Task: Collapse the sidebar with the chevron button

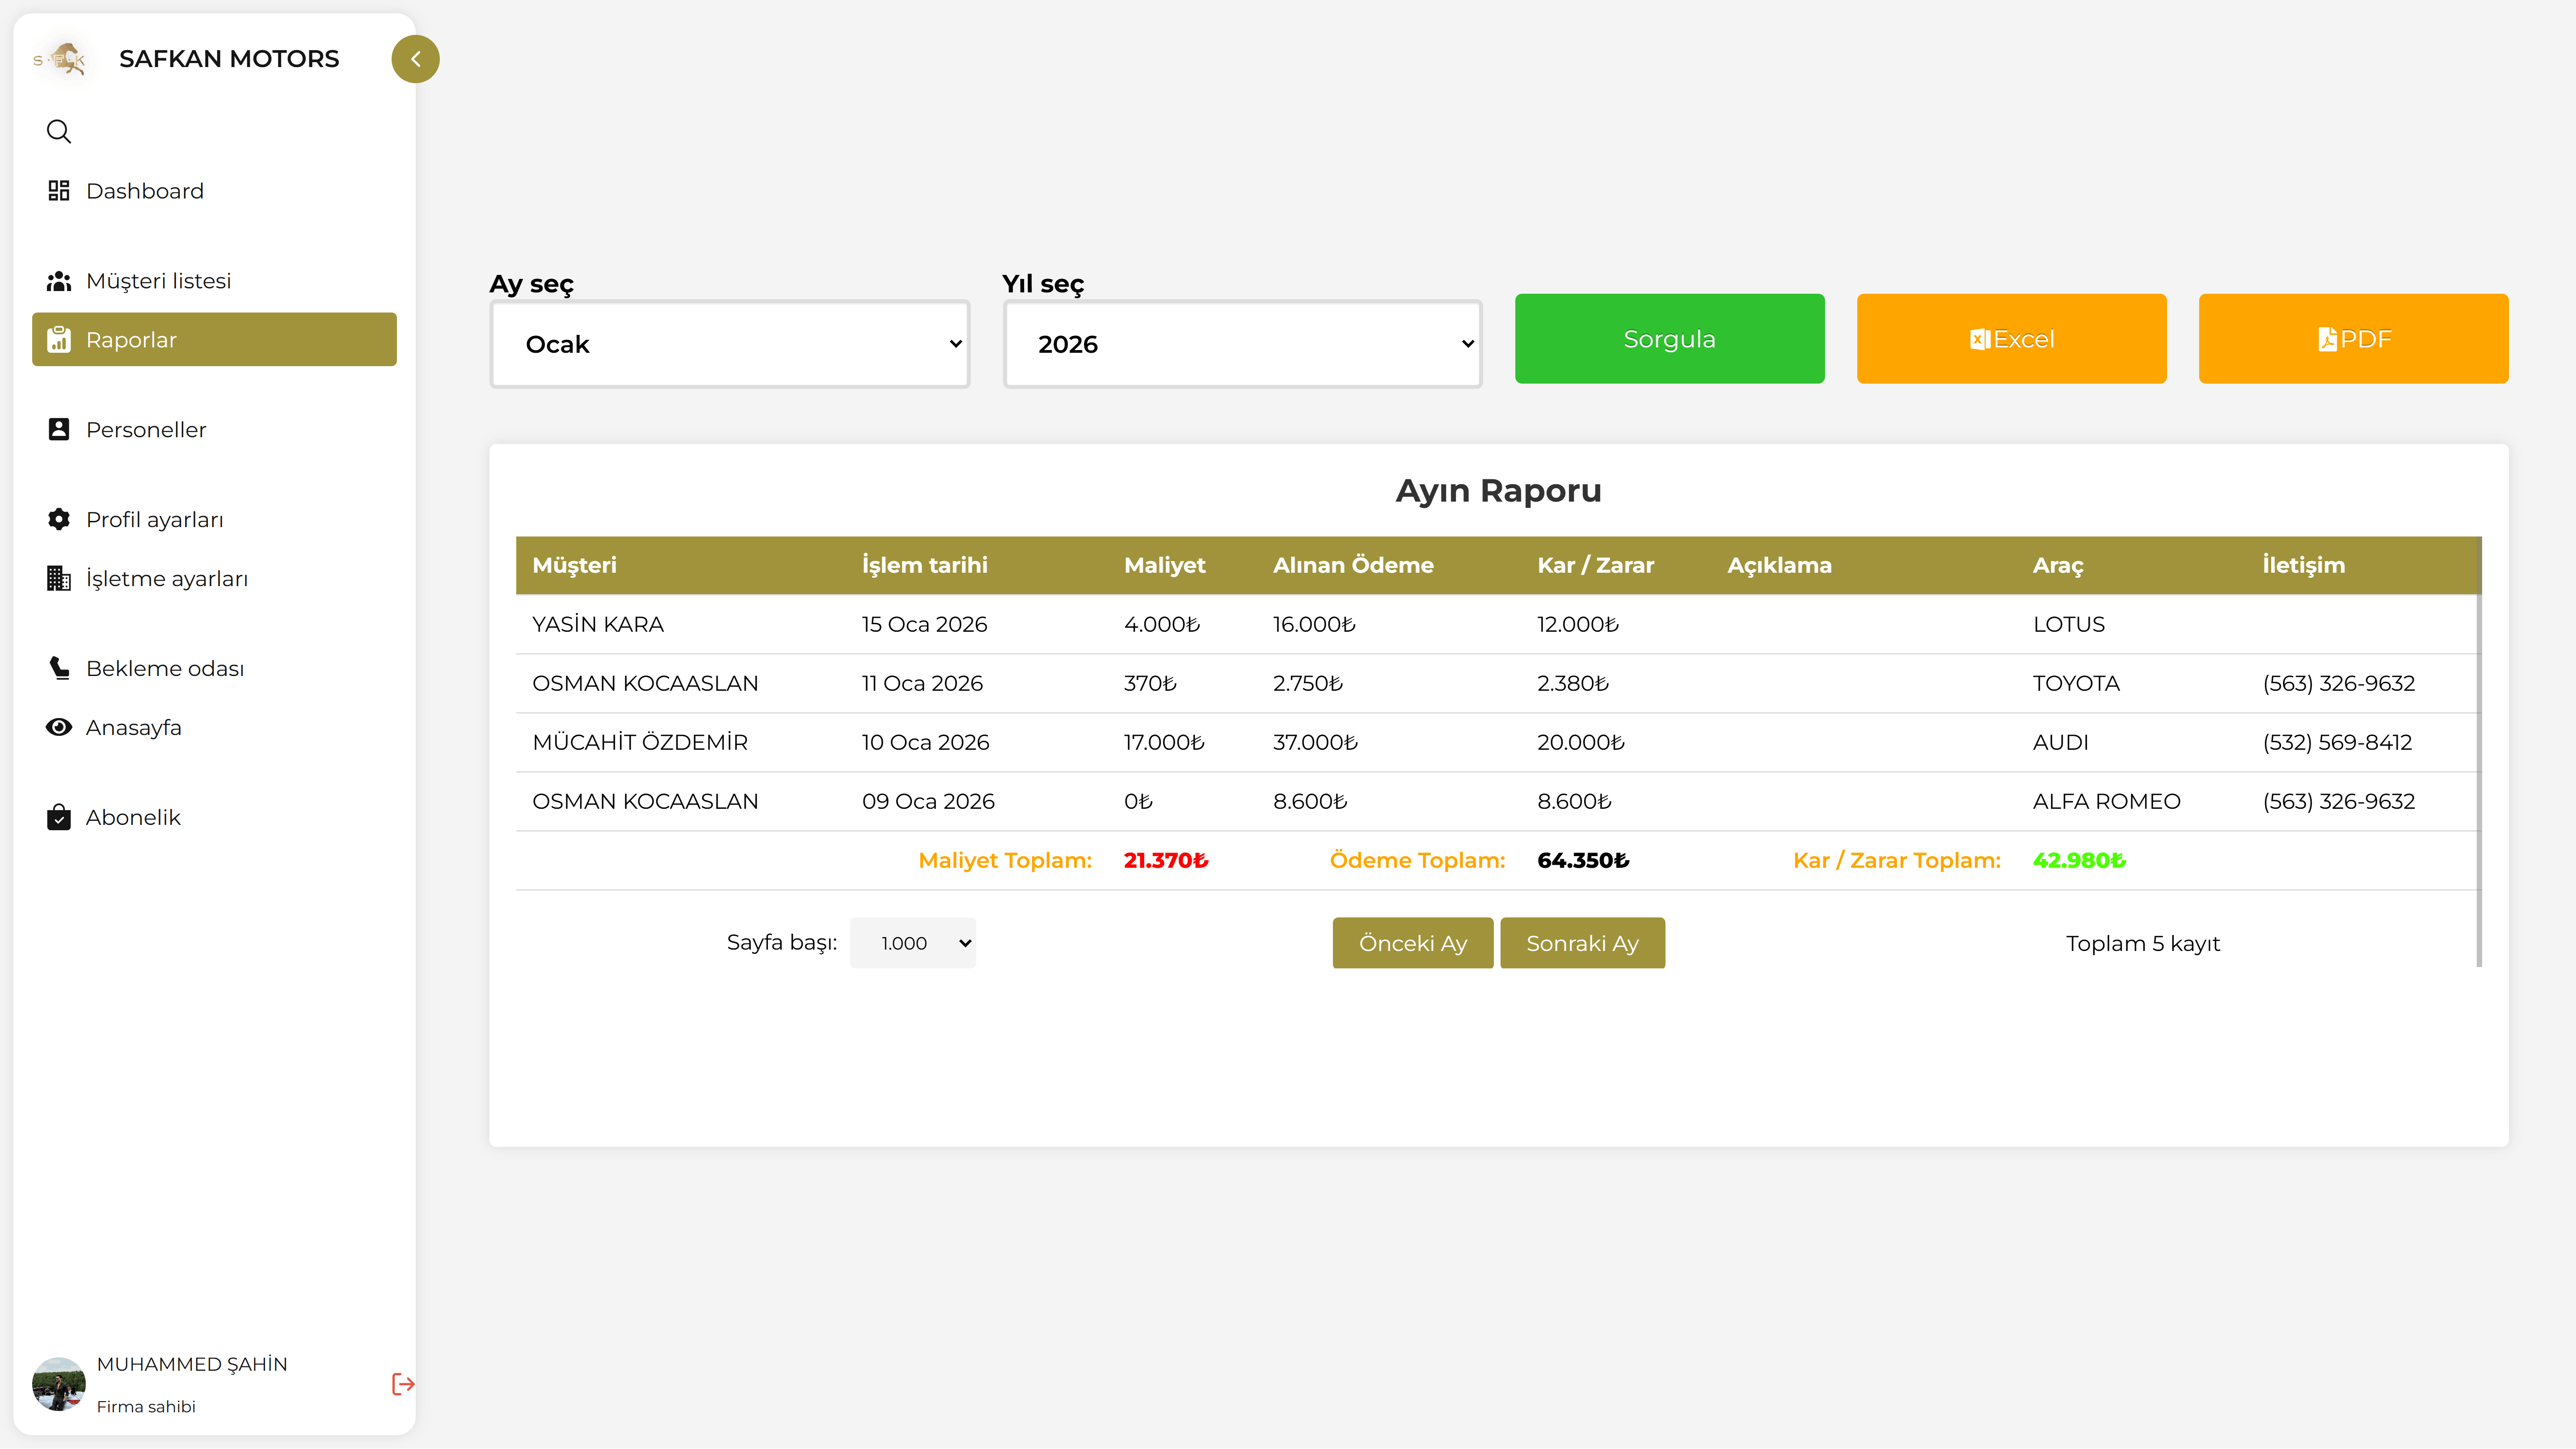Action: point(415,59)
